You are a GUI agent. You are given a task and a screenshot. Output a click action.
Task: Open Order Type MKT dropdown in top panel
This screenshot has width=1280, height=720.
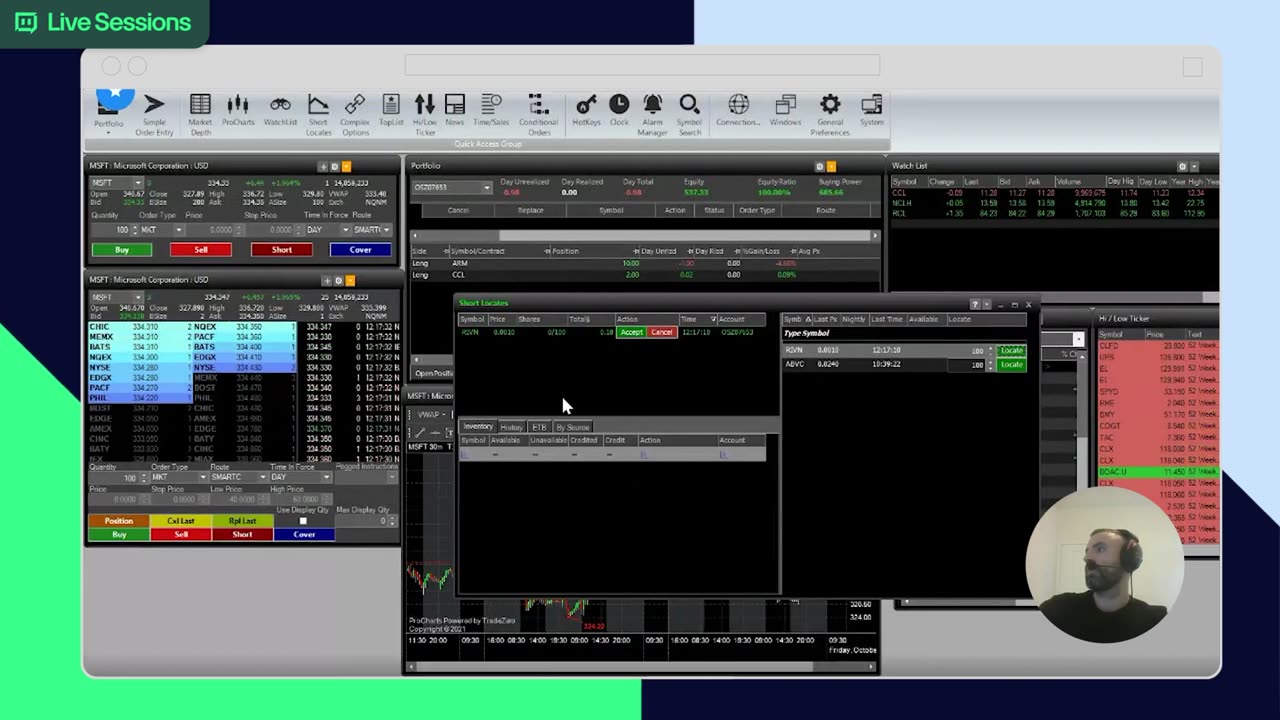179,230
